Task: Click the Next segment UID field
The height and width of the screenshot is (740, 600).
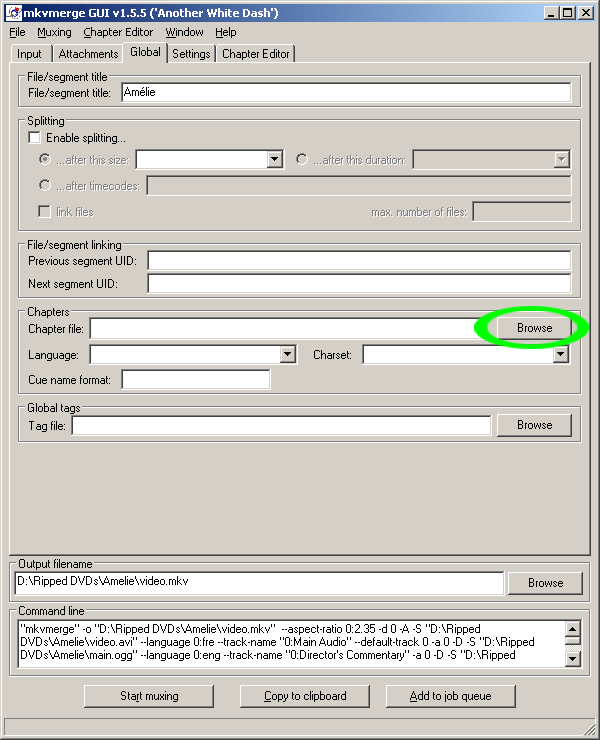Action: point(359,284)
